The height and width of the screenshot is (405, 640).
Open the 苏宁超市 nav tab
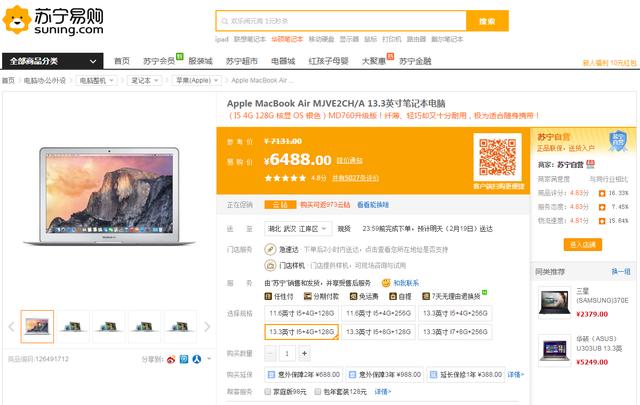click(242, 61)
